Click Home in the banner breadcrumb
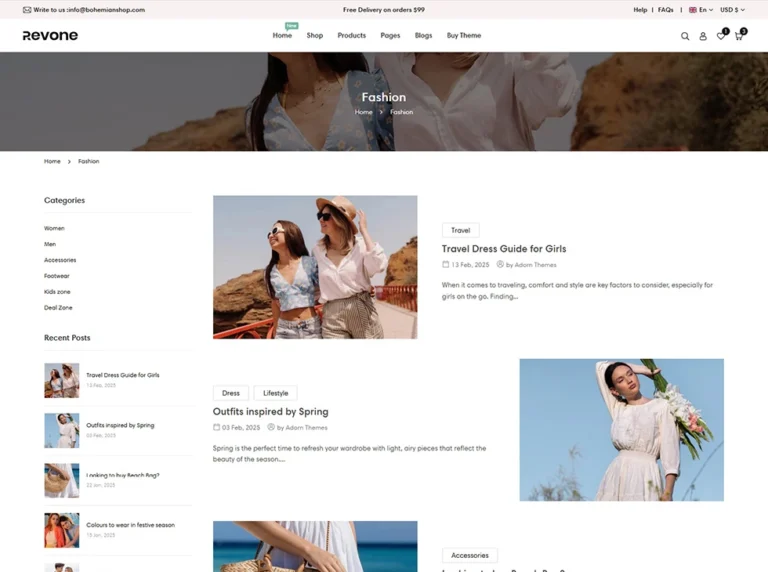 [363, 112]
